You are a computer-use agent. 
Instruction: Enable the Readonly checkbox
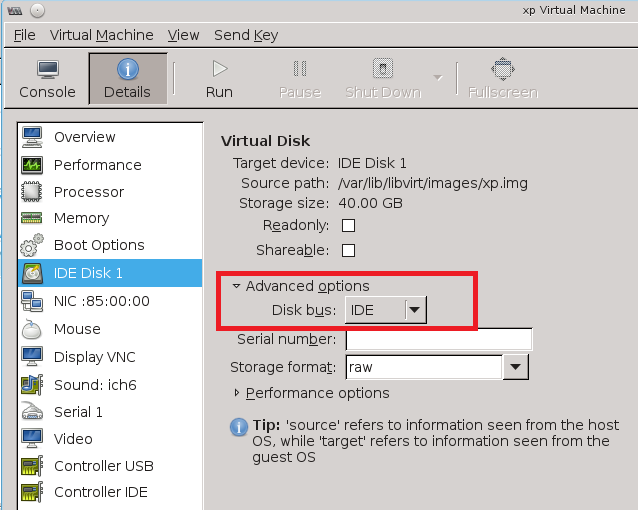pyautogui.click(x=349, y=225)
